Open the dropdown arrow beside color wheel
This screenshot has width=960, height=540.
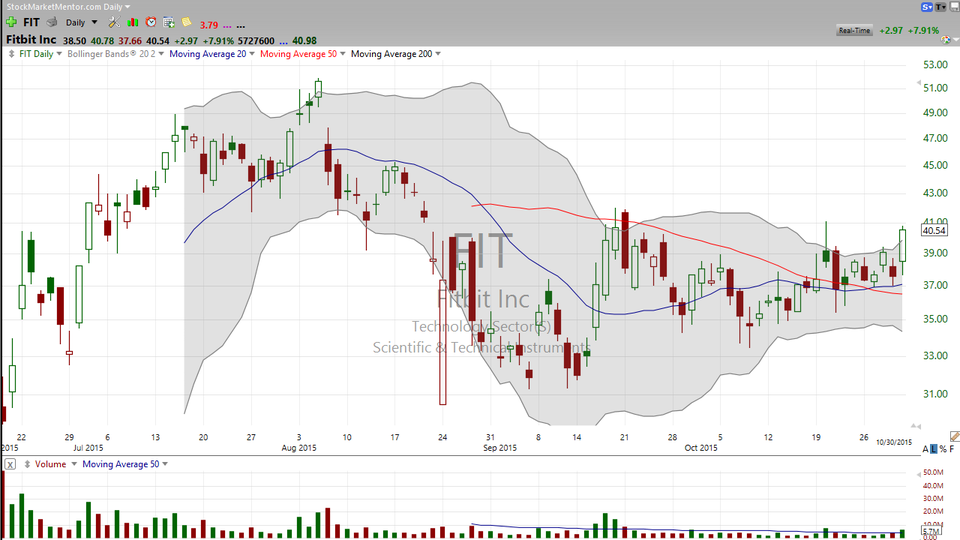pos(956,39)
